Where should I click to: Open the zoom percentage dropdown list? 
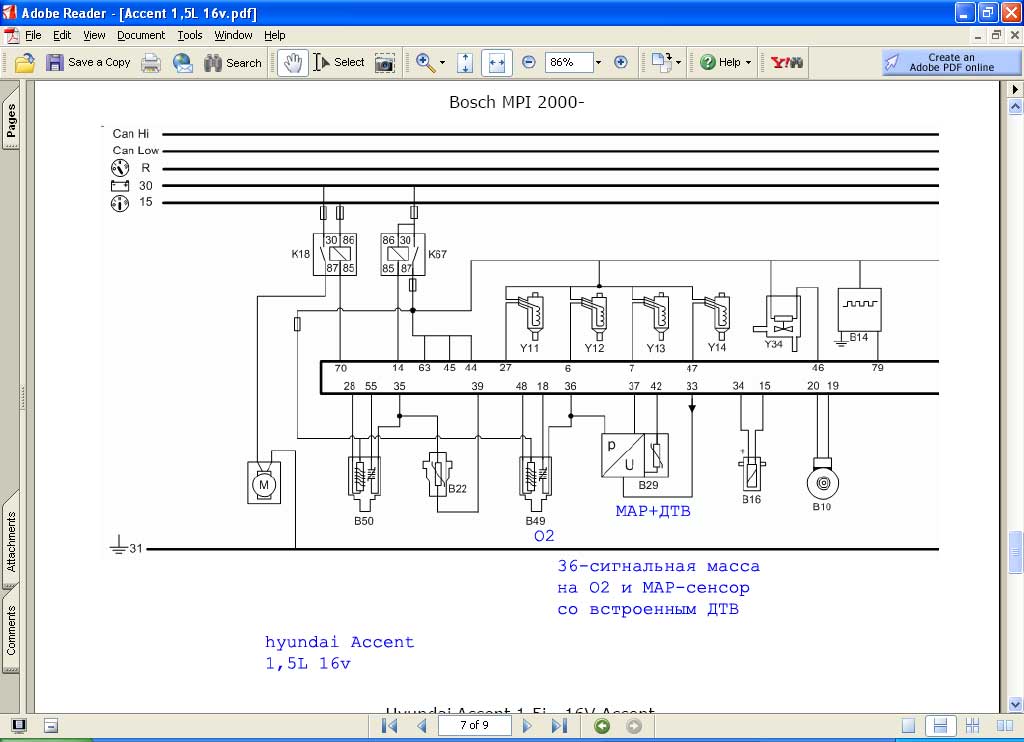coord(598,63)
